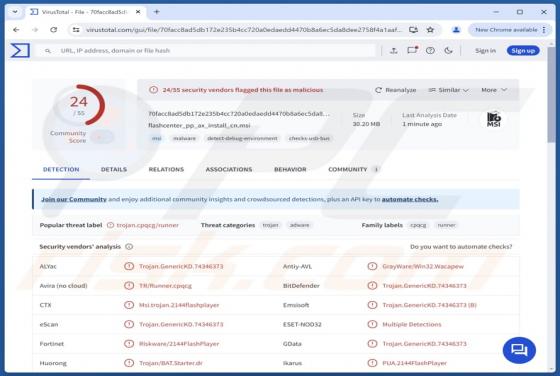Expand the More dropdown
This screenshot has width=560, height=376.
(494, 90)
